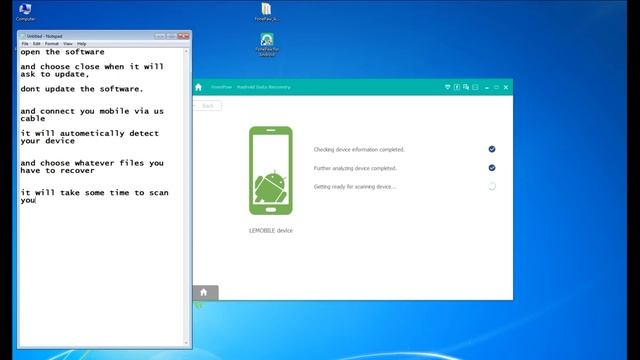Click the 'Untitled - Notepad' title text

[x=44, y=36]
